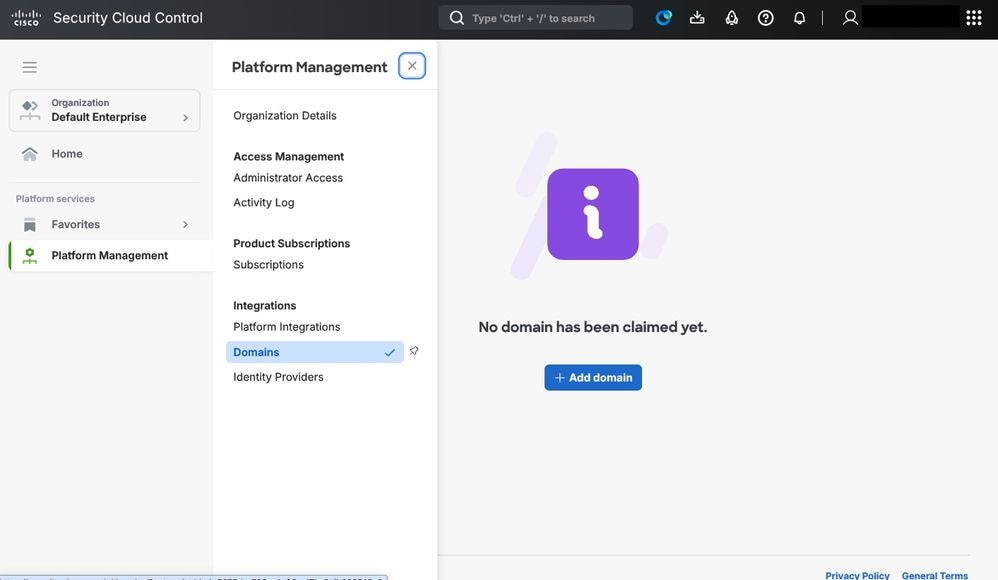The height and width of the screenshot is (580, 998).
Task: Click the downloads icon in the header
Action: [x=697, y=17]
